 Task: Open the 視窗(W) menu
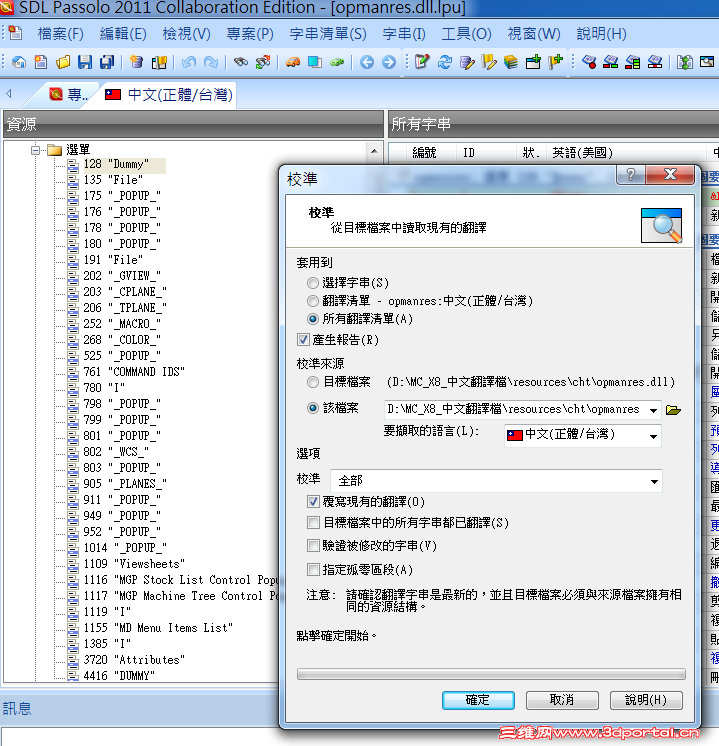[534, 34]
